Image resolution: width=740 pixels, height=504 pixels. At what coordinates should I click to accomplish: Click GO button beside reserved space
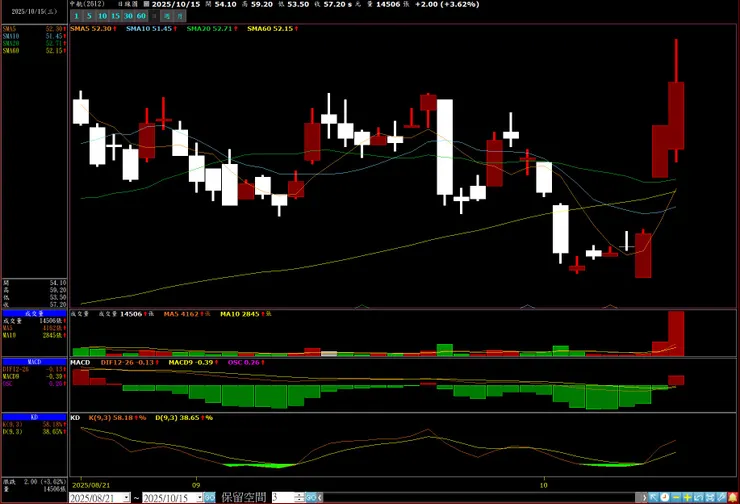(x=311, y=497)
